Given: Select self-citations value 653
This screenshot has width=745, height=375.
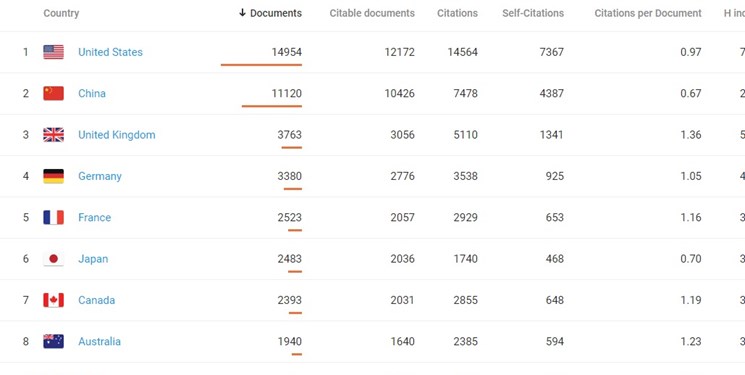Looking at the screenshot, I should (554, 217).
